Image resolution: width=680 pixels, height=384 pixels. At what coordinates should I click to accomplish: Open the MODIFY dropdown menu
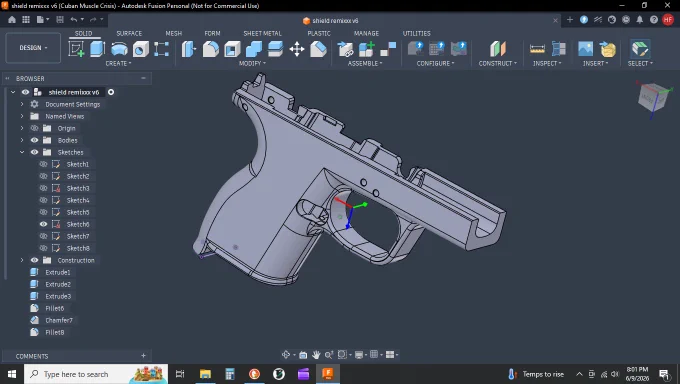(252, 63)
